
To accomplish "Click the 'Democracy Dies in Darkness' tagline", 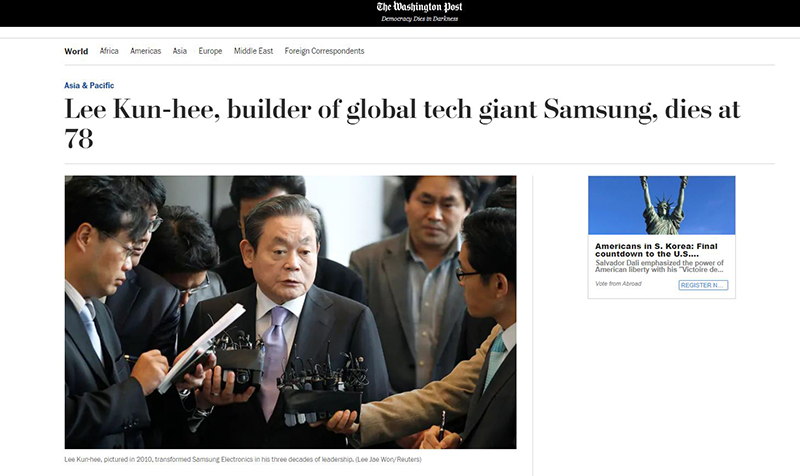I will click(x=419, y=19).
